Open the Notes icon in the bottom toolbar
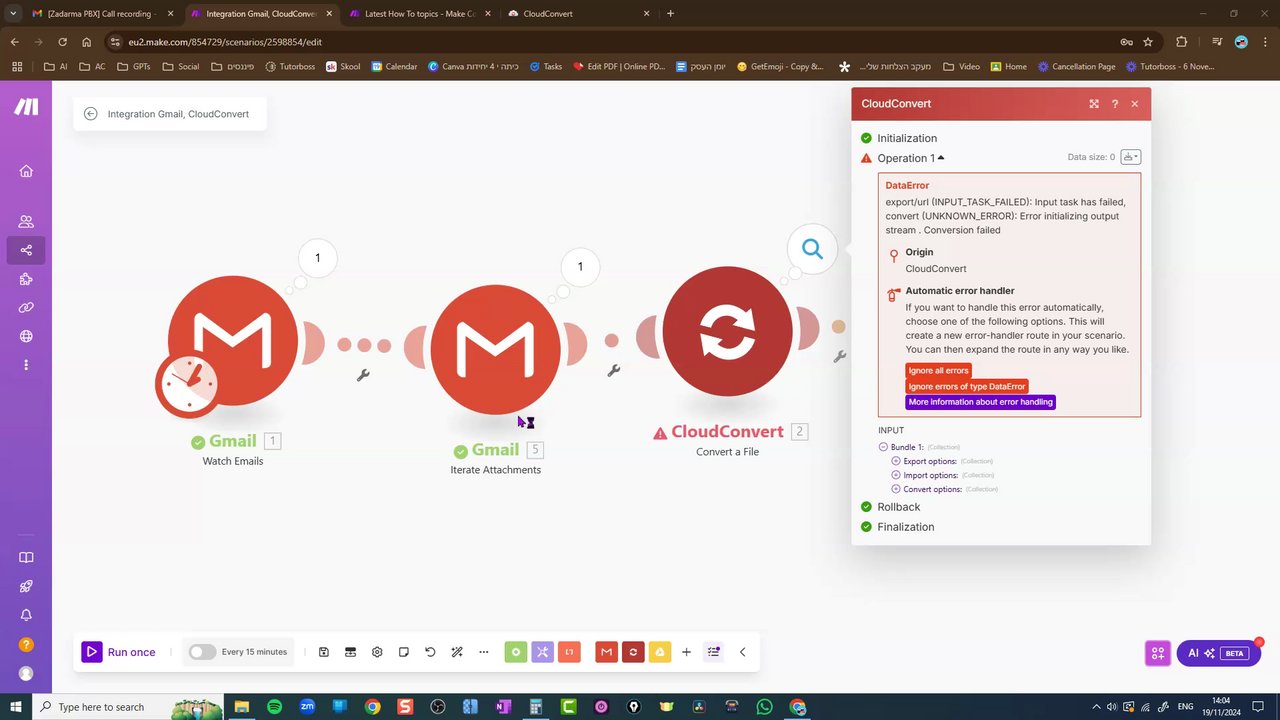Viewport: 1280px width, 720px height. pyautogui.click(x=404, y=652)
